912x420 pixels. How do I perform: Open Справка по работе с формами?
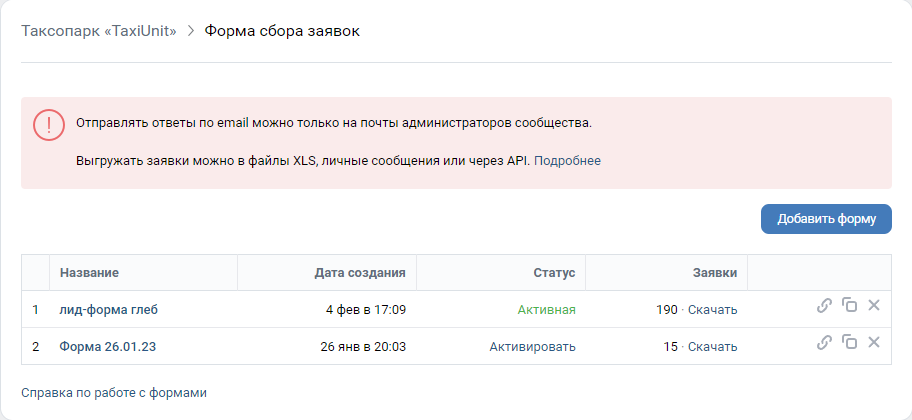[114, 393]
